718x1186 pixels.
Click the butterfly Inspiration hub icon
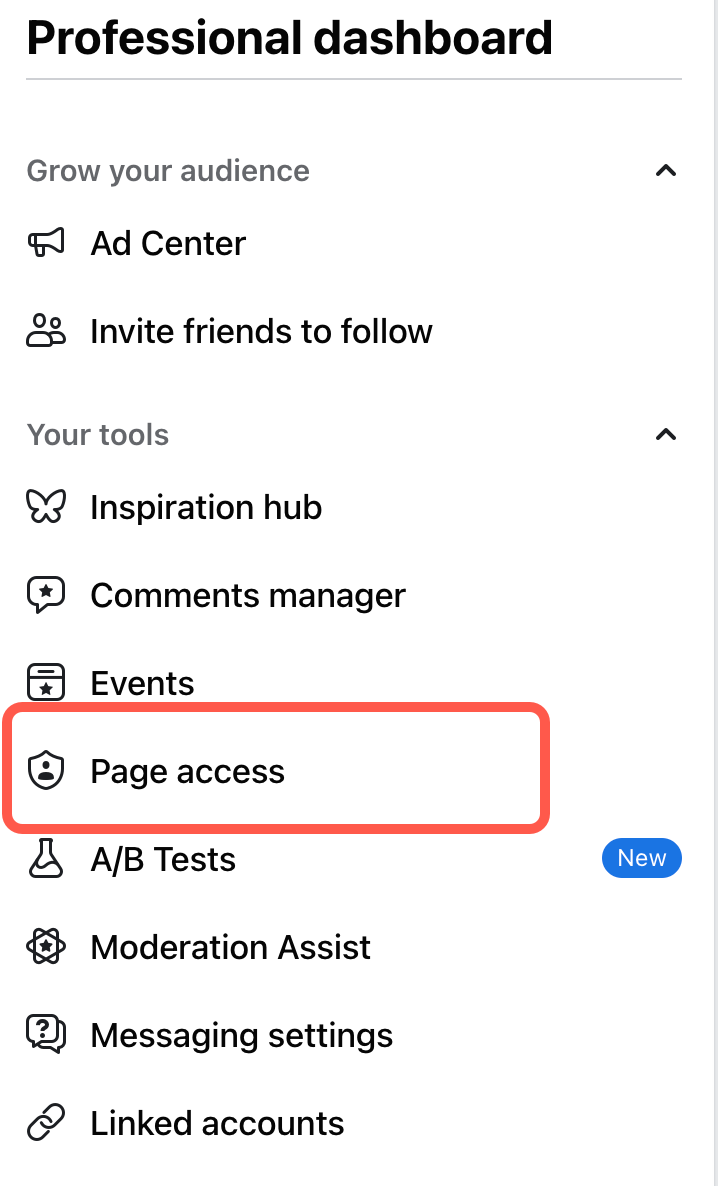(46, 507)
